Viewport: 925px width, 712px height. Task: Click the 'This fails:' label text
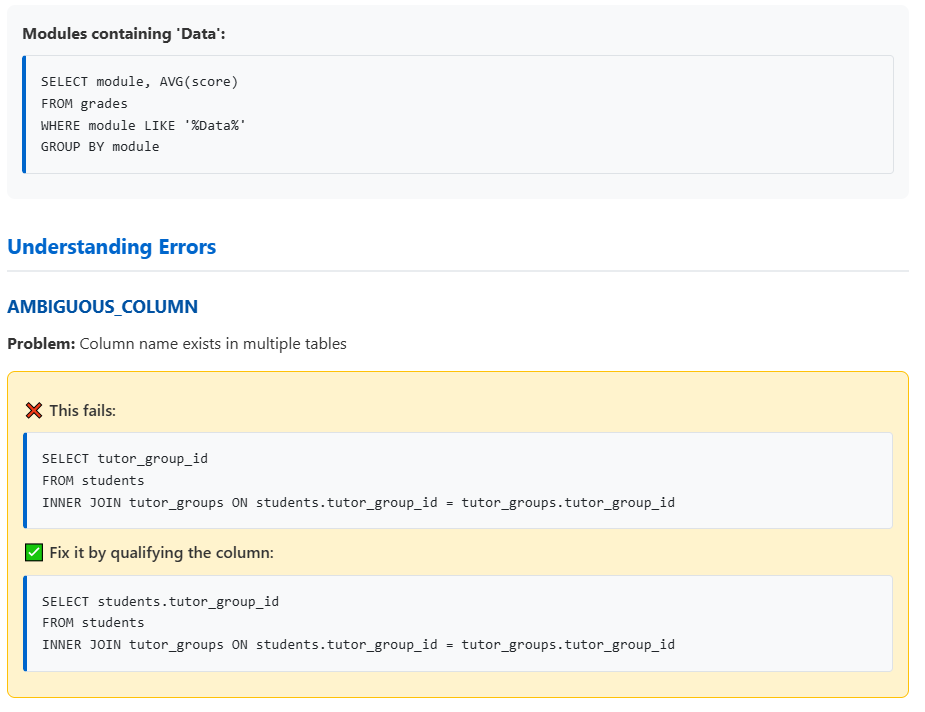point(83,411)
